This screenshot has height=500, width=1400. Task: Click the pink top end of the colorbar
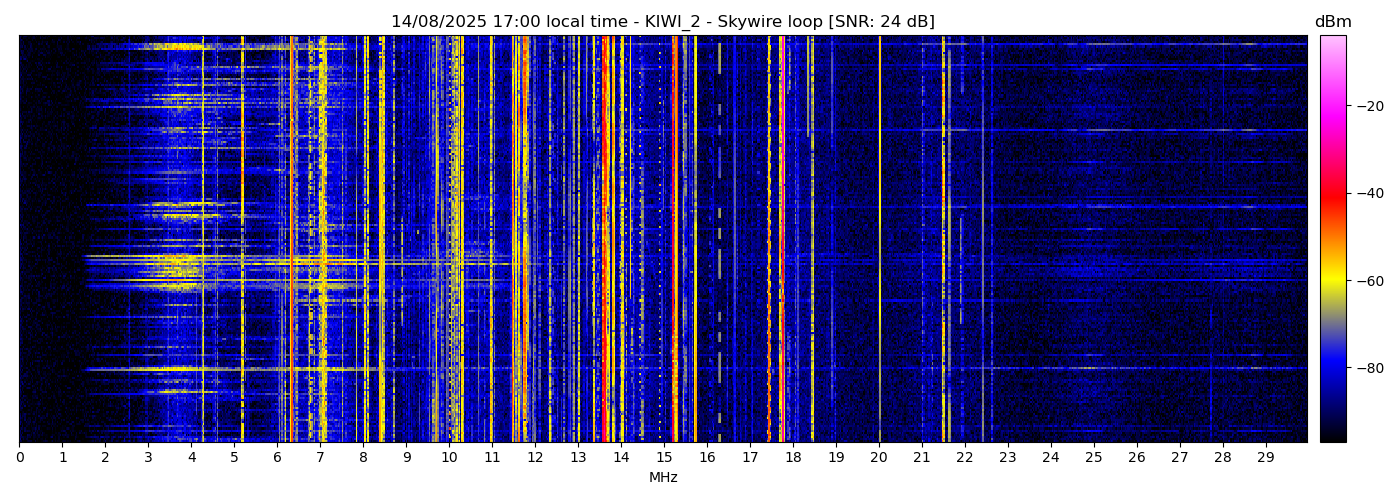tap(1332, 45)
